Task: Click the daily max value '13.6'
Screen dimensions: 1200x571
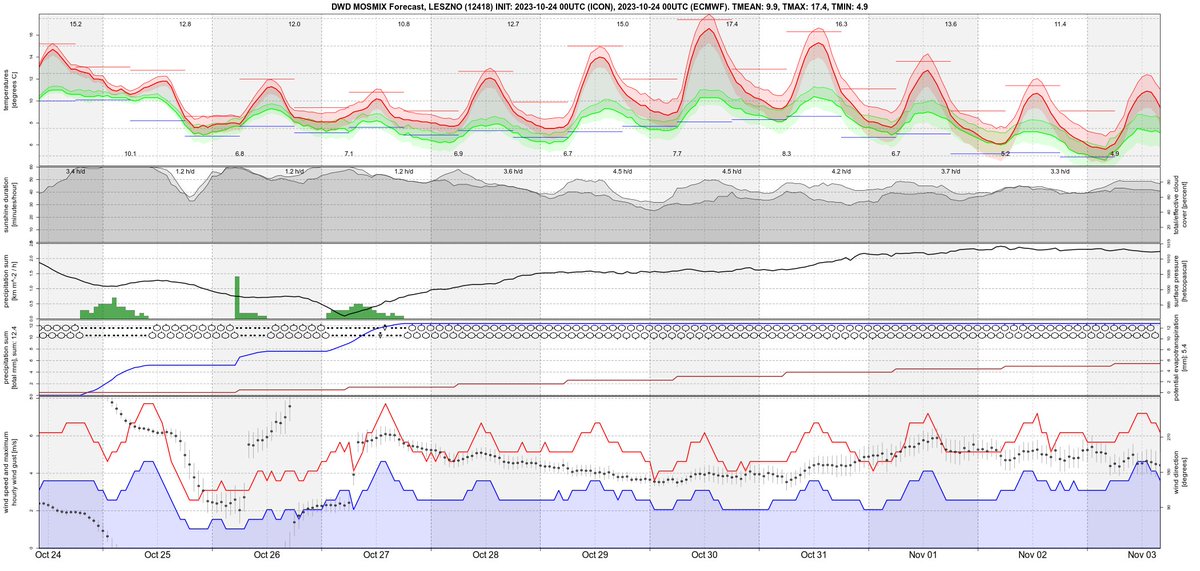Action: [950, 23]
